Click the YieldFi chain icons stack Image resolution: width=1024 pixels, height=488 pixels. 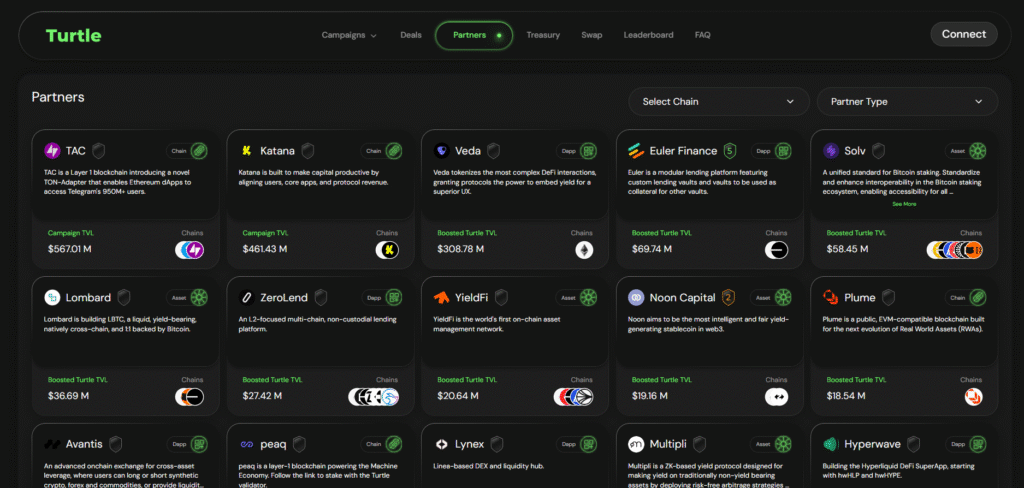click(573, 397)
